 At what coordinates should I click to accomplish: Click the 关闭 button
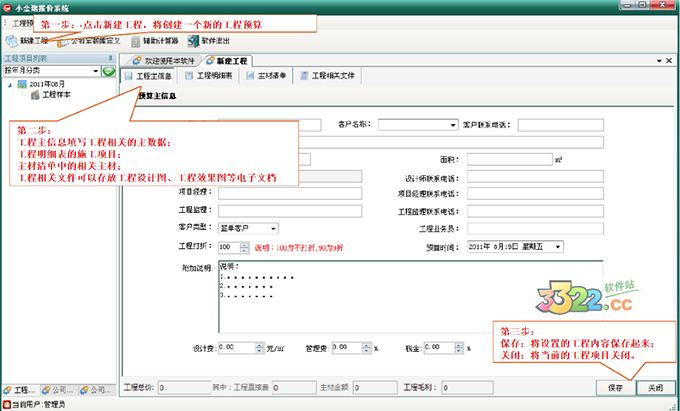[x=654, y=386]
